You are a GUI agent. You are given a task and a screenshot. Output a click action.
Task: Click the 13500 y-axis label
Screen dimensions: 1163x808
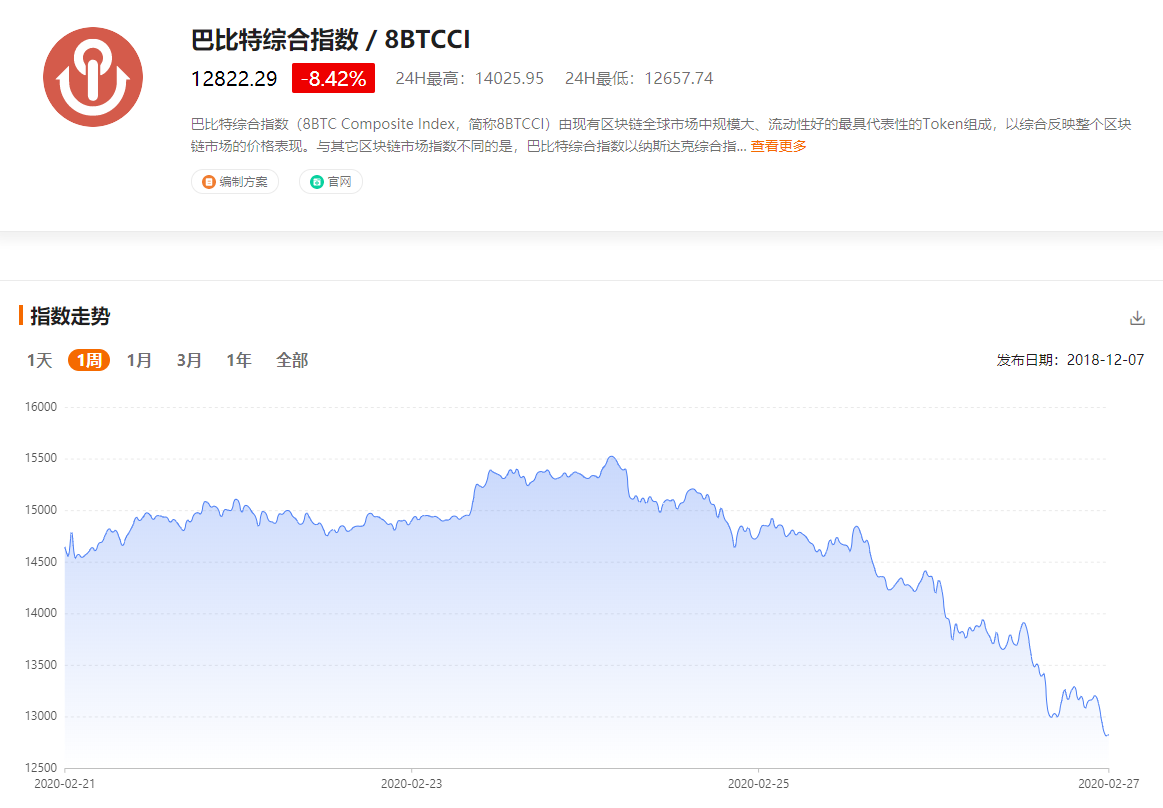tap(41, 665)
